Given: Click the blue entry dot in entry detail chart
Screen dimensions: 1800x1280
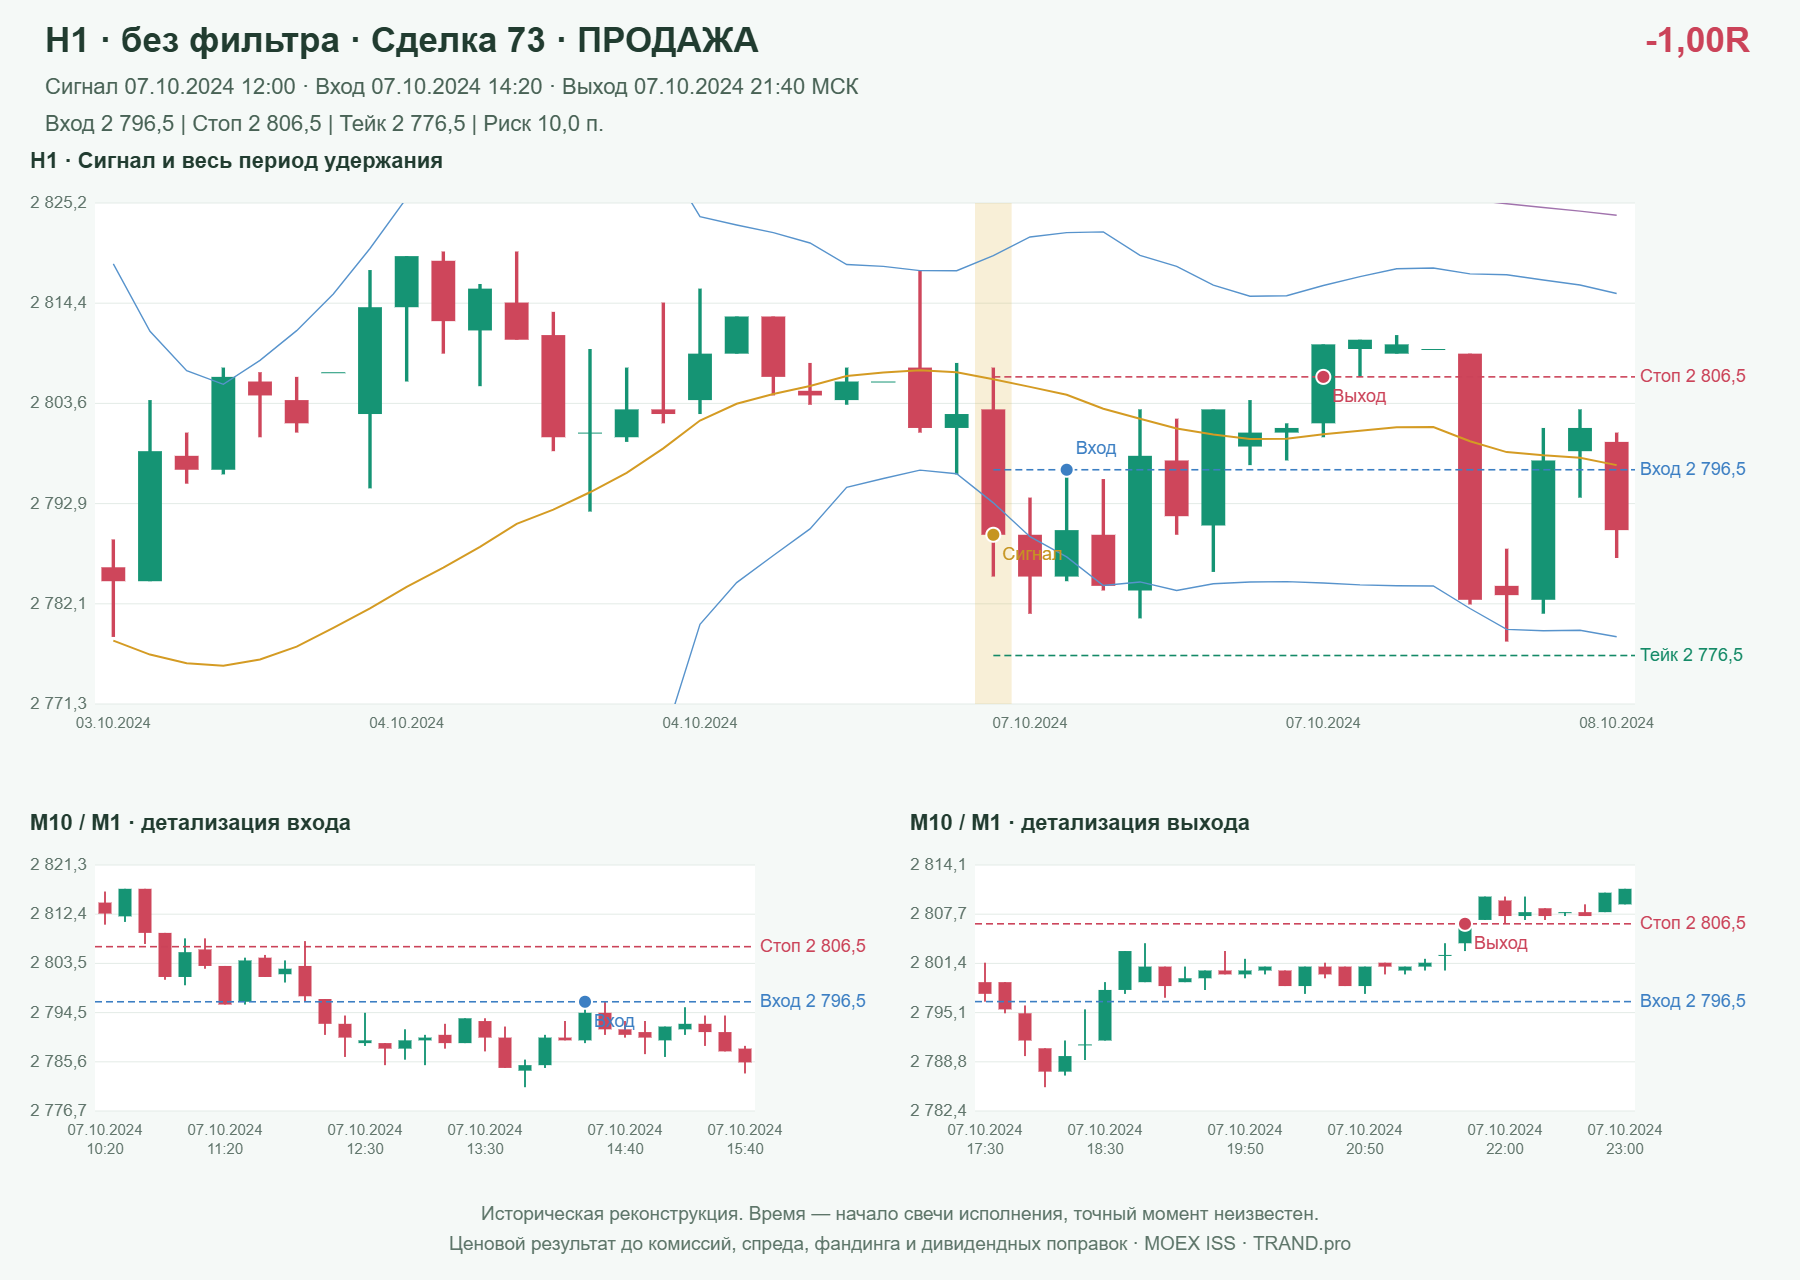Looking at the screenshot, I should coord(585,1002).
